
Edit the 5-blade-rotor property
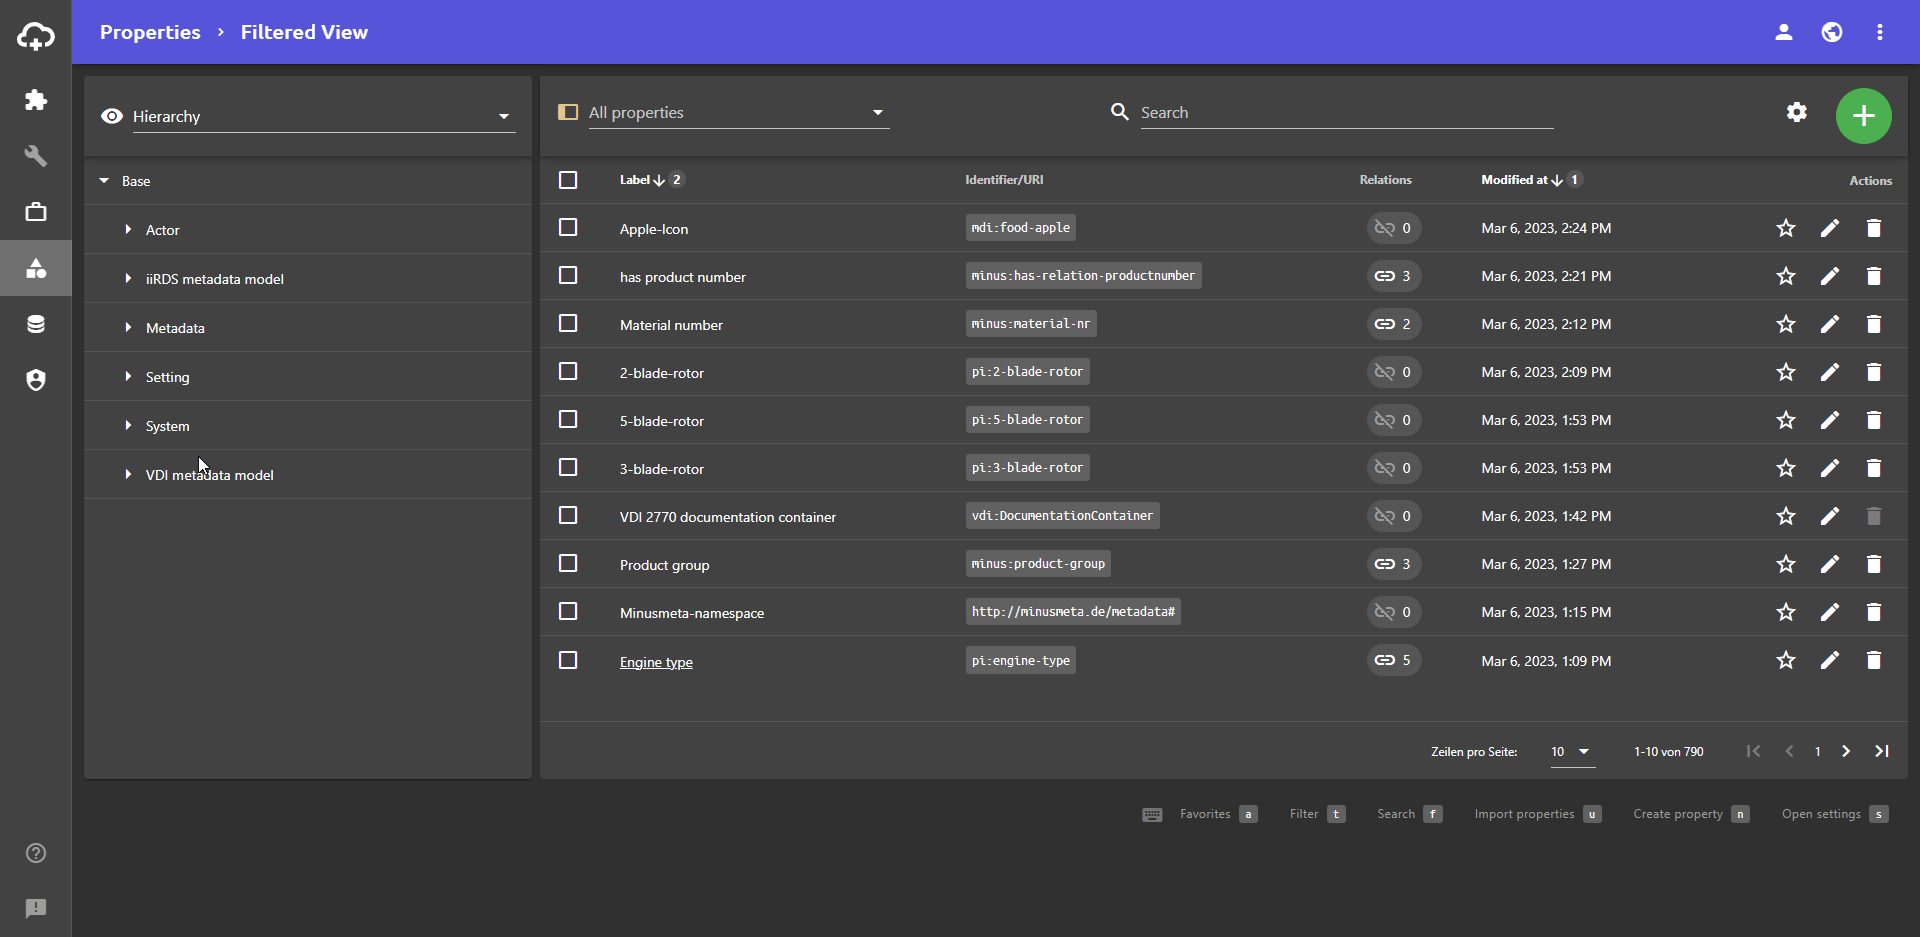[x=1830, y=420]
